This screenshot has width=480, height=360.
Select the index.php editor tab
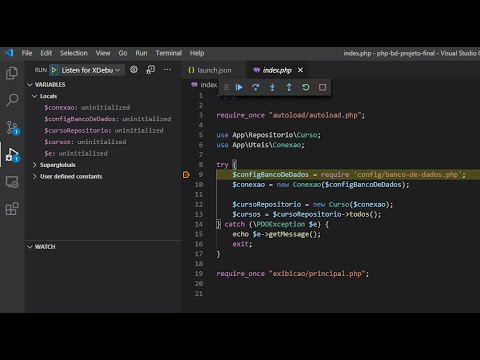(x=276, y=70)
